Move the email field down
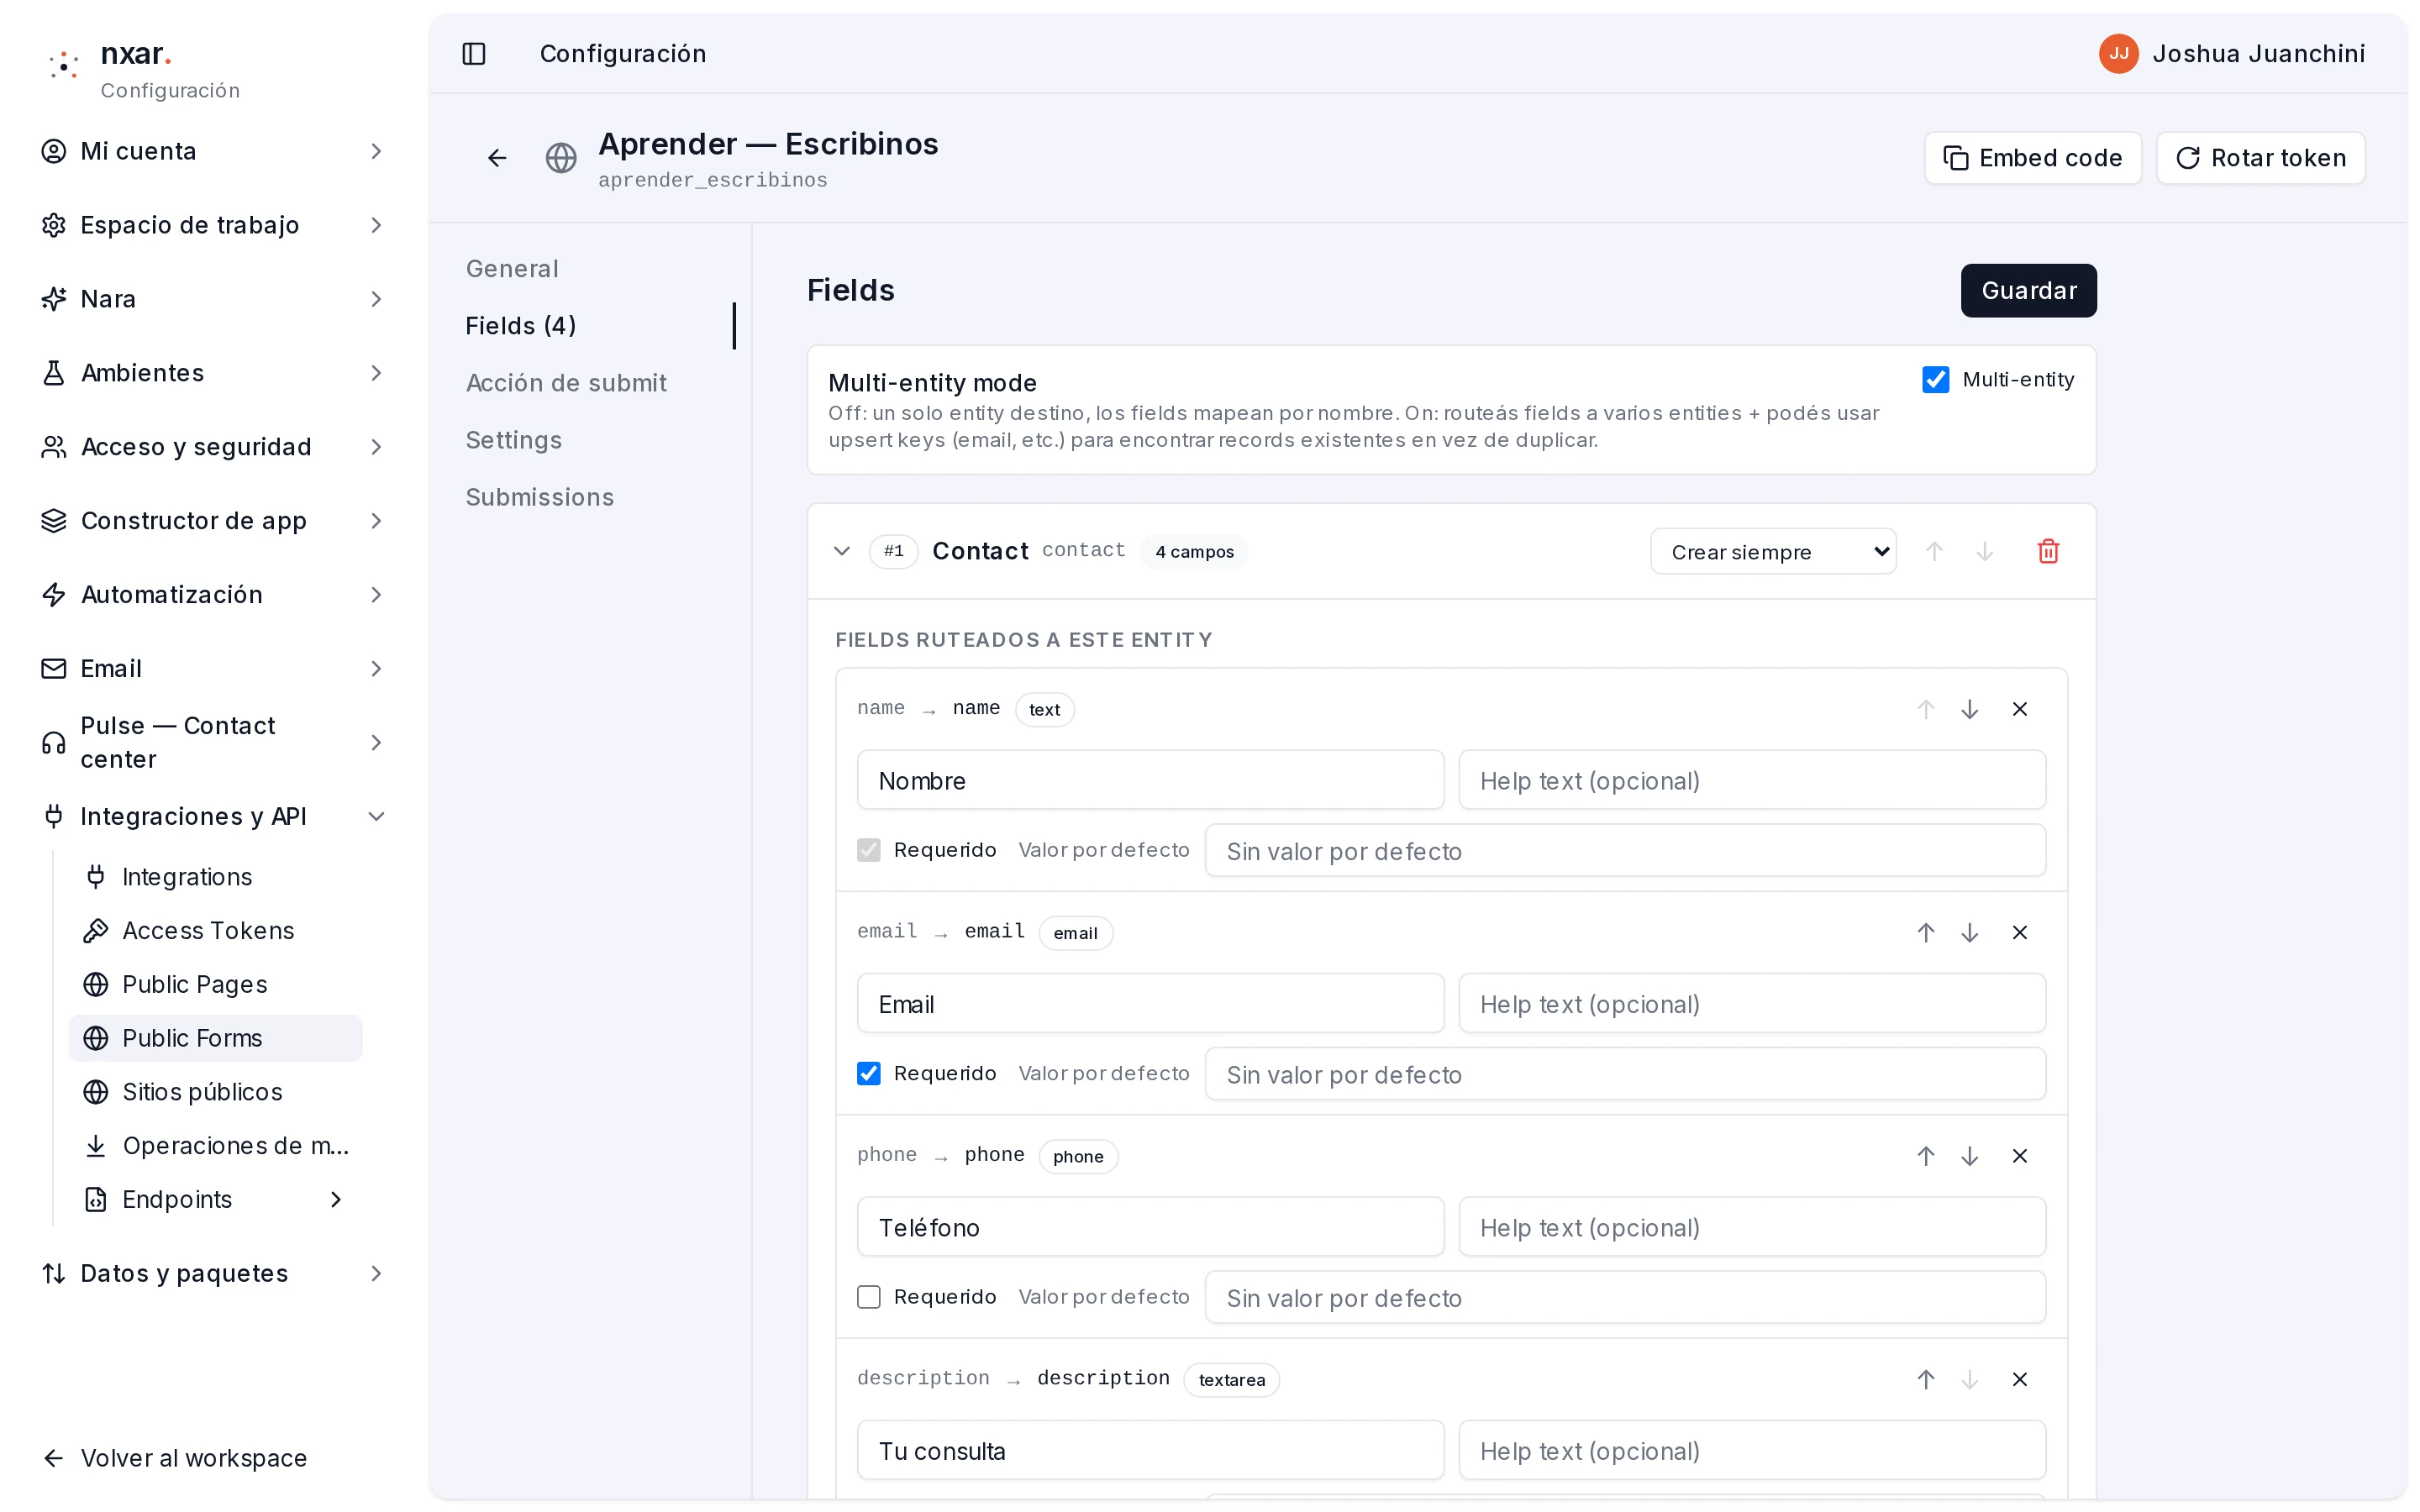Image resolution: width=2420 pixels, height=1512 pixels. pyautogui.click(x=1969, y=932)
